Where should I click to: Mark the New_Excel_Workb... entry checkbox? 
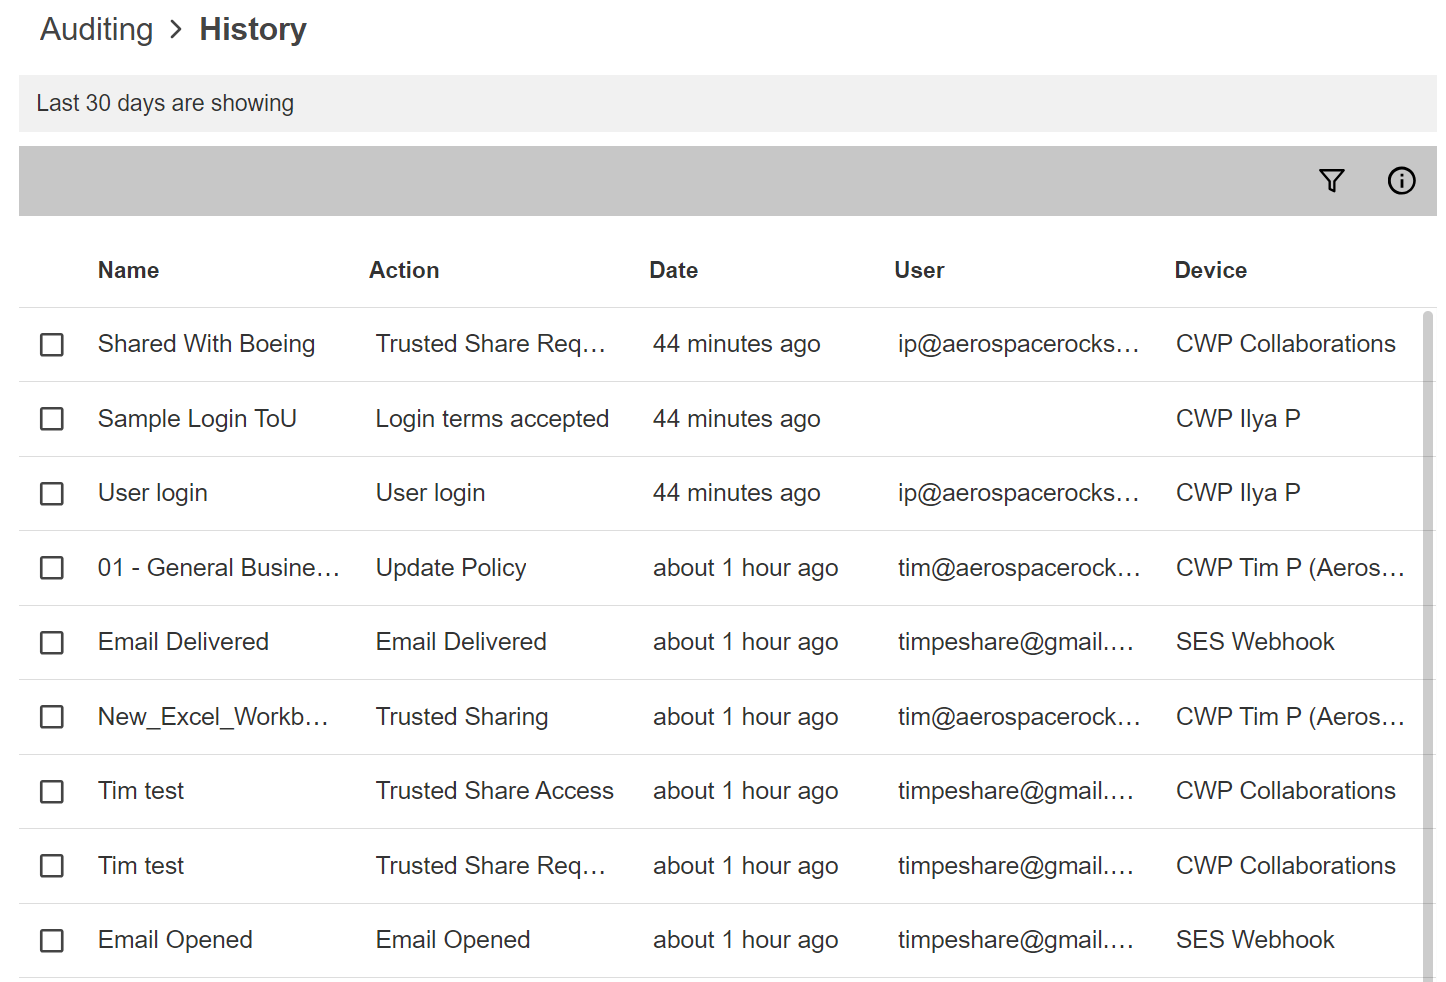click(x=52, y=717)
